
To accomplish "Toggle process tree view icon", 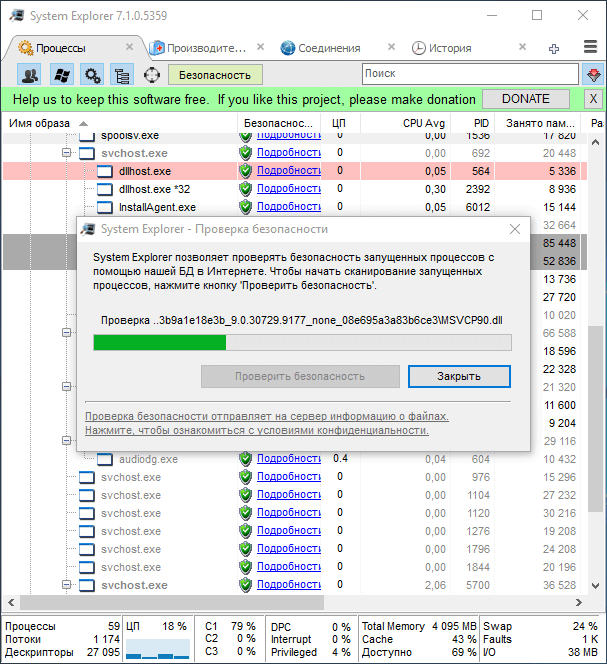I will [122, 75].
